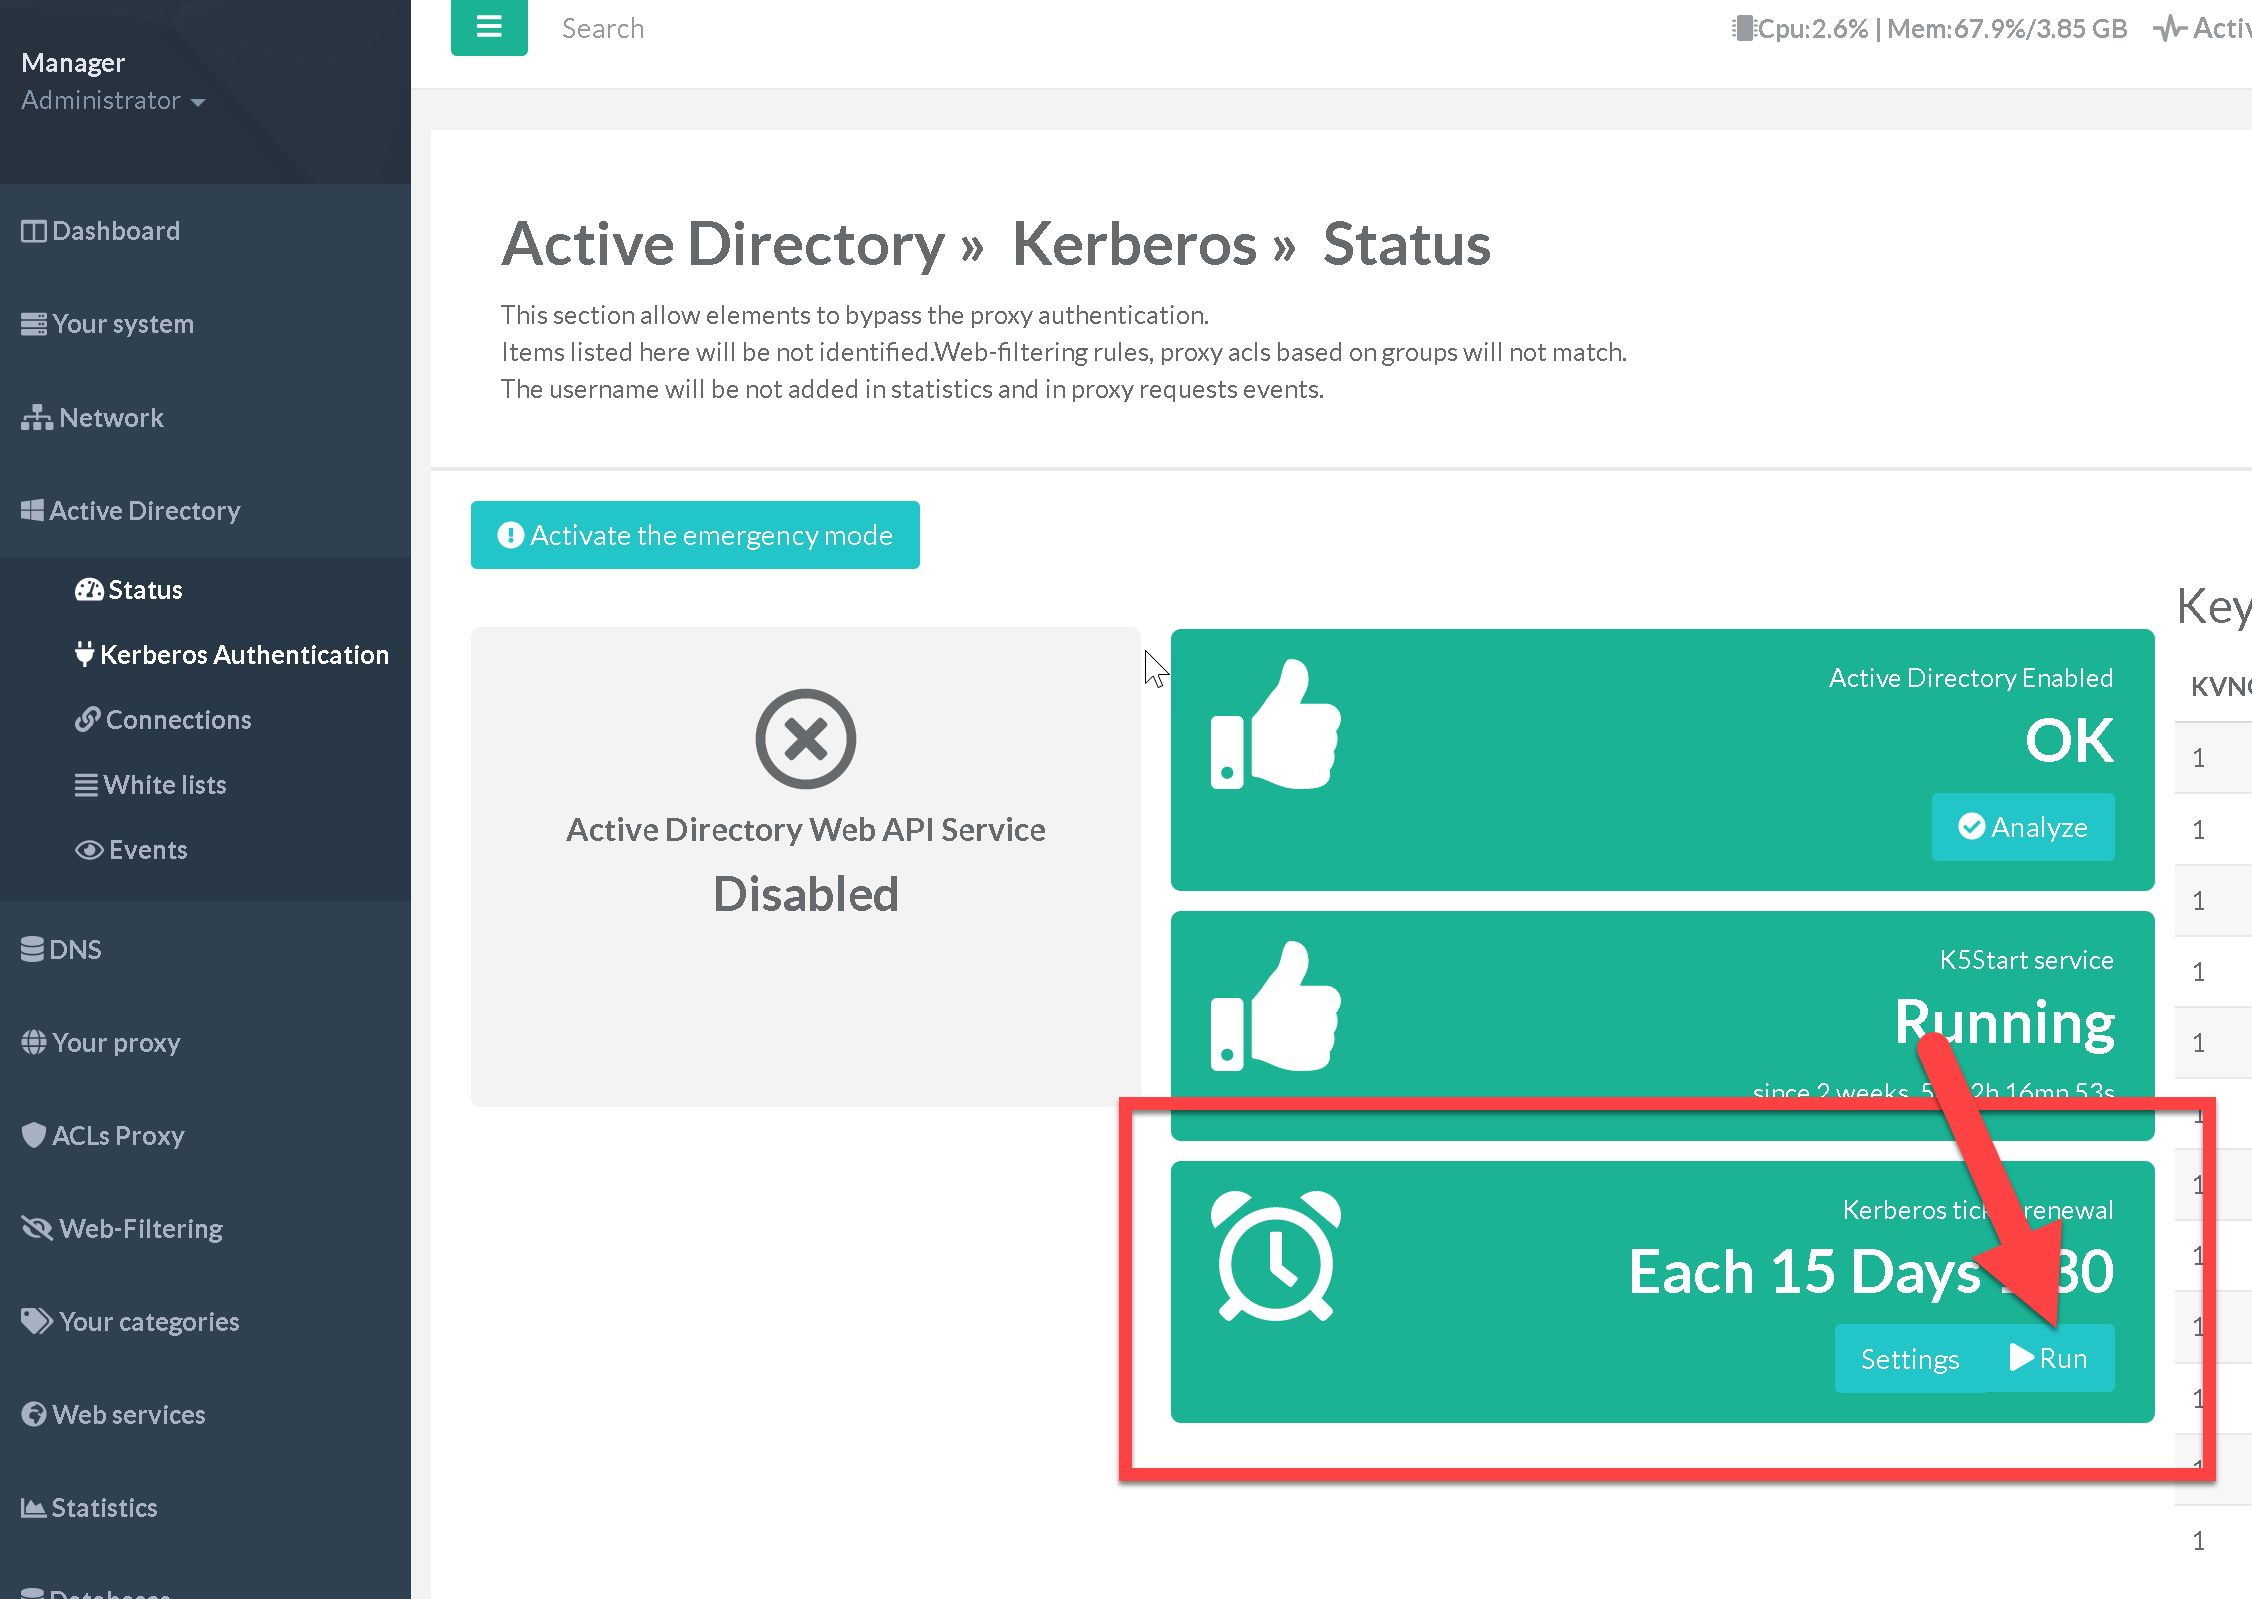Click the hamburger menu toggle button
The image size is (2252, 1599).
[x=489, y=27]
